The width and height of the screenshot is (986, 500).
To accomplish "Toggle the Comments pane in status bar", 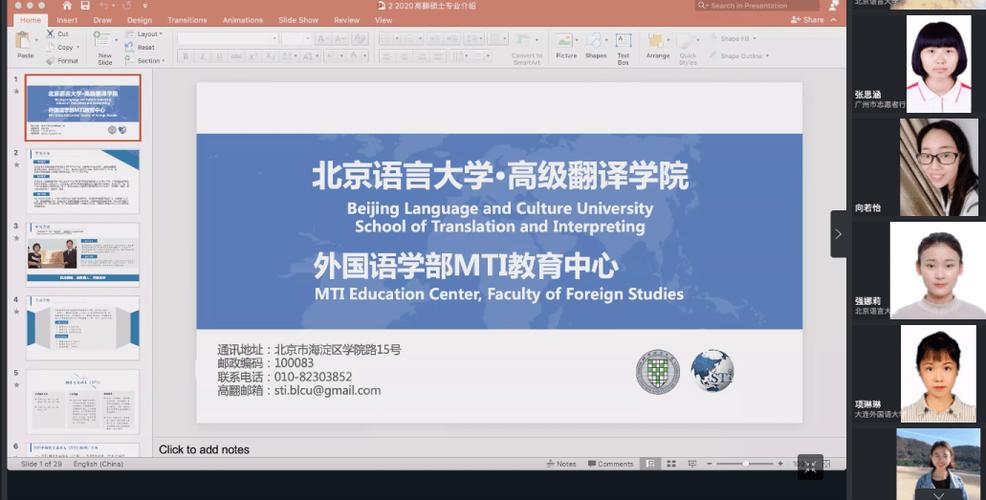I will coord(610,464).
